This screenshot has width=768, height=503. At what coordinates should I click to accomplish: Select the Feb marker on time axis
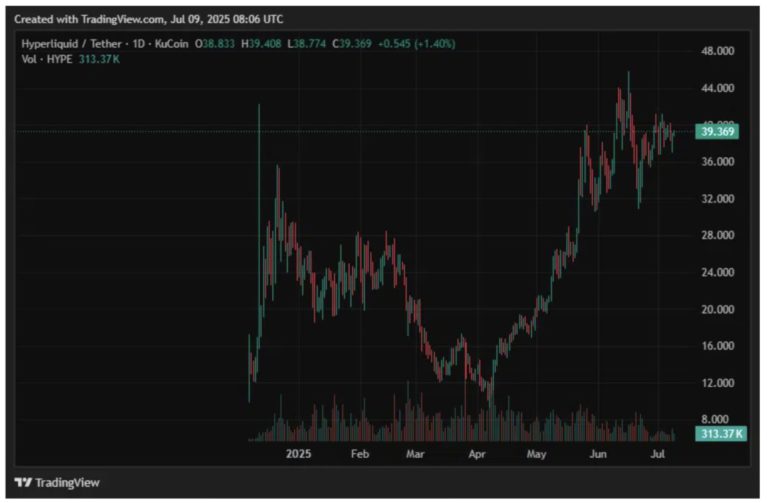(x=360, y=454)
